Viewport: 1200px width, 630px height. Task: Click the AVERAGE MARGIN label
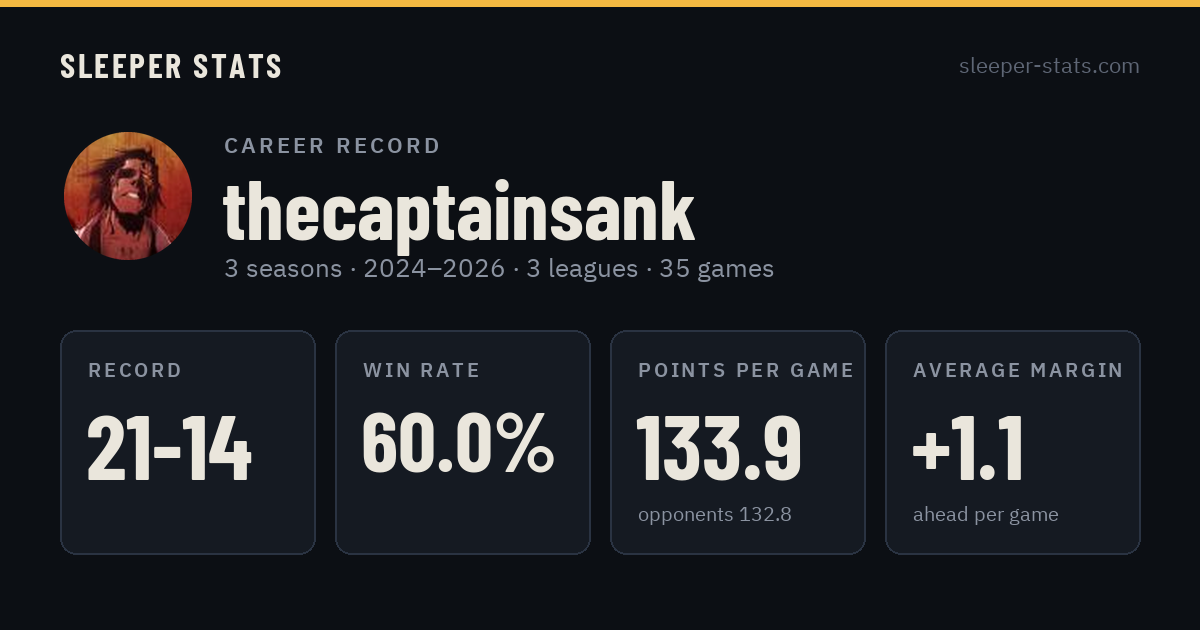click(1018, 370)
